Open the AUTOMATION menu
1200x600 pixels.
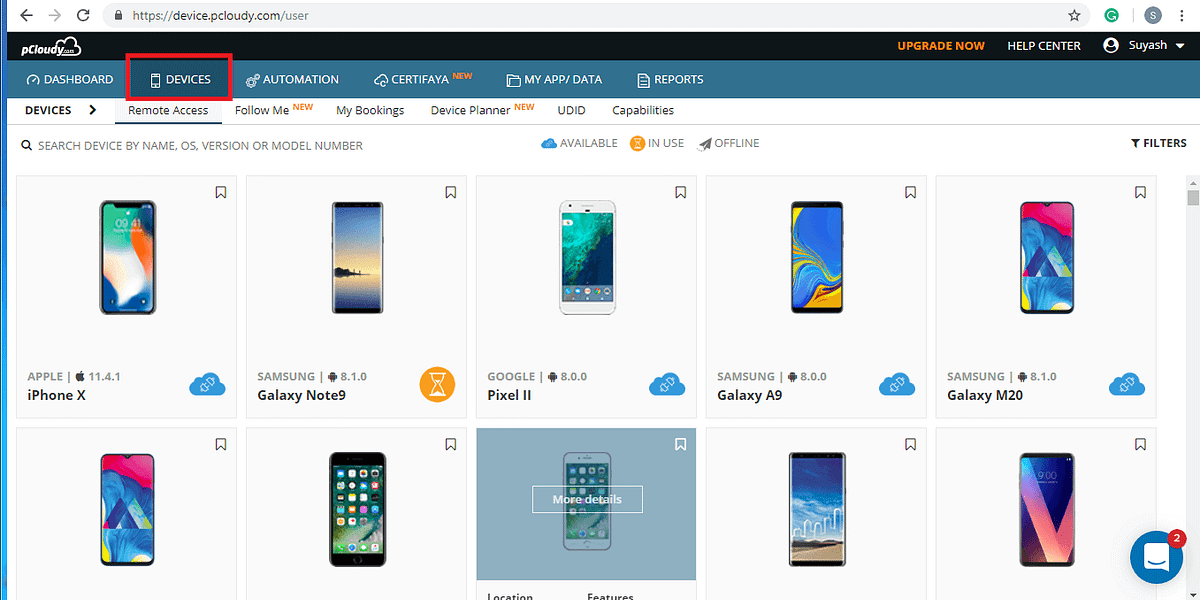coord(292,80)
